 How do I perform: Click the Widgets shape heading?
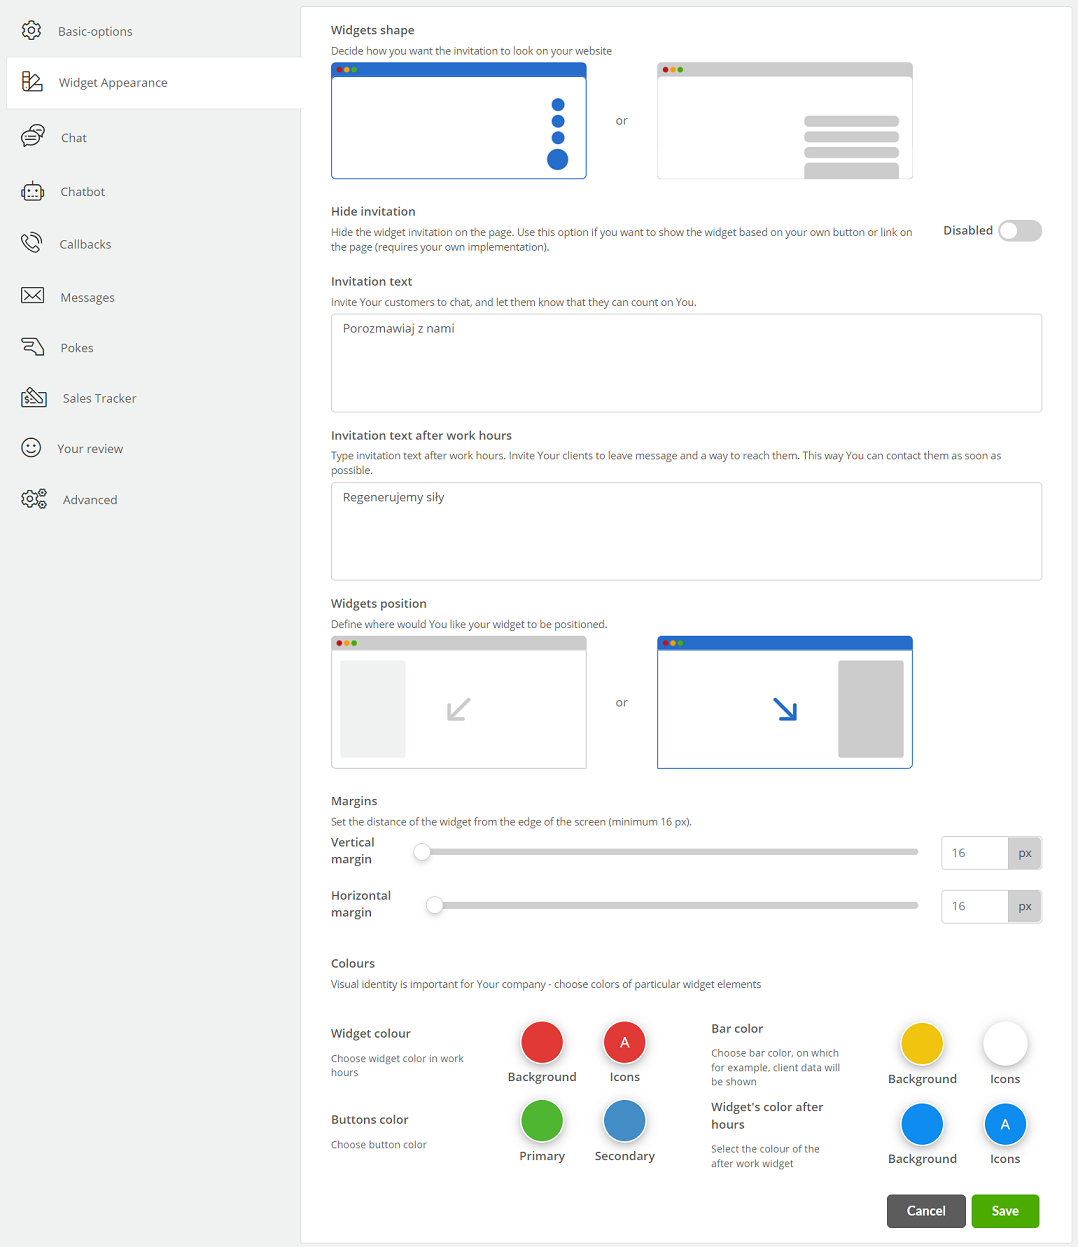click(x=373, y=30)
